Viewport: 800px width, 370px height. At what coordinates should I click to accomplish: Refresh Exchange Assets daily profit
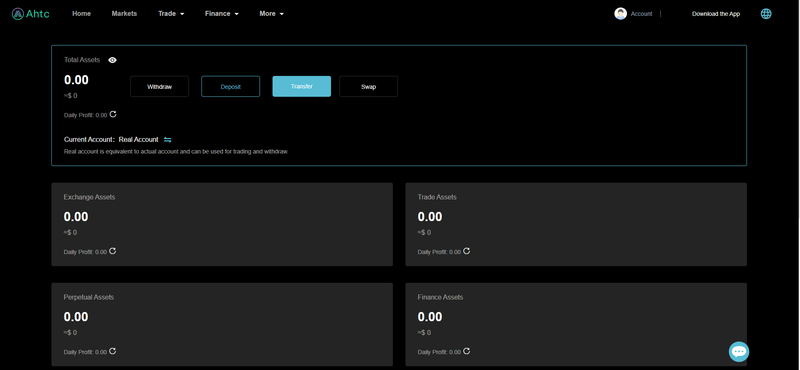click(113, 251)
